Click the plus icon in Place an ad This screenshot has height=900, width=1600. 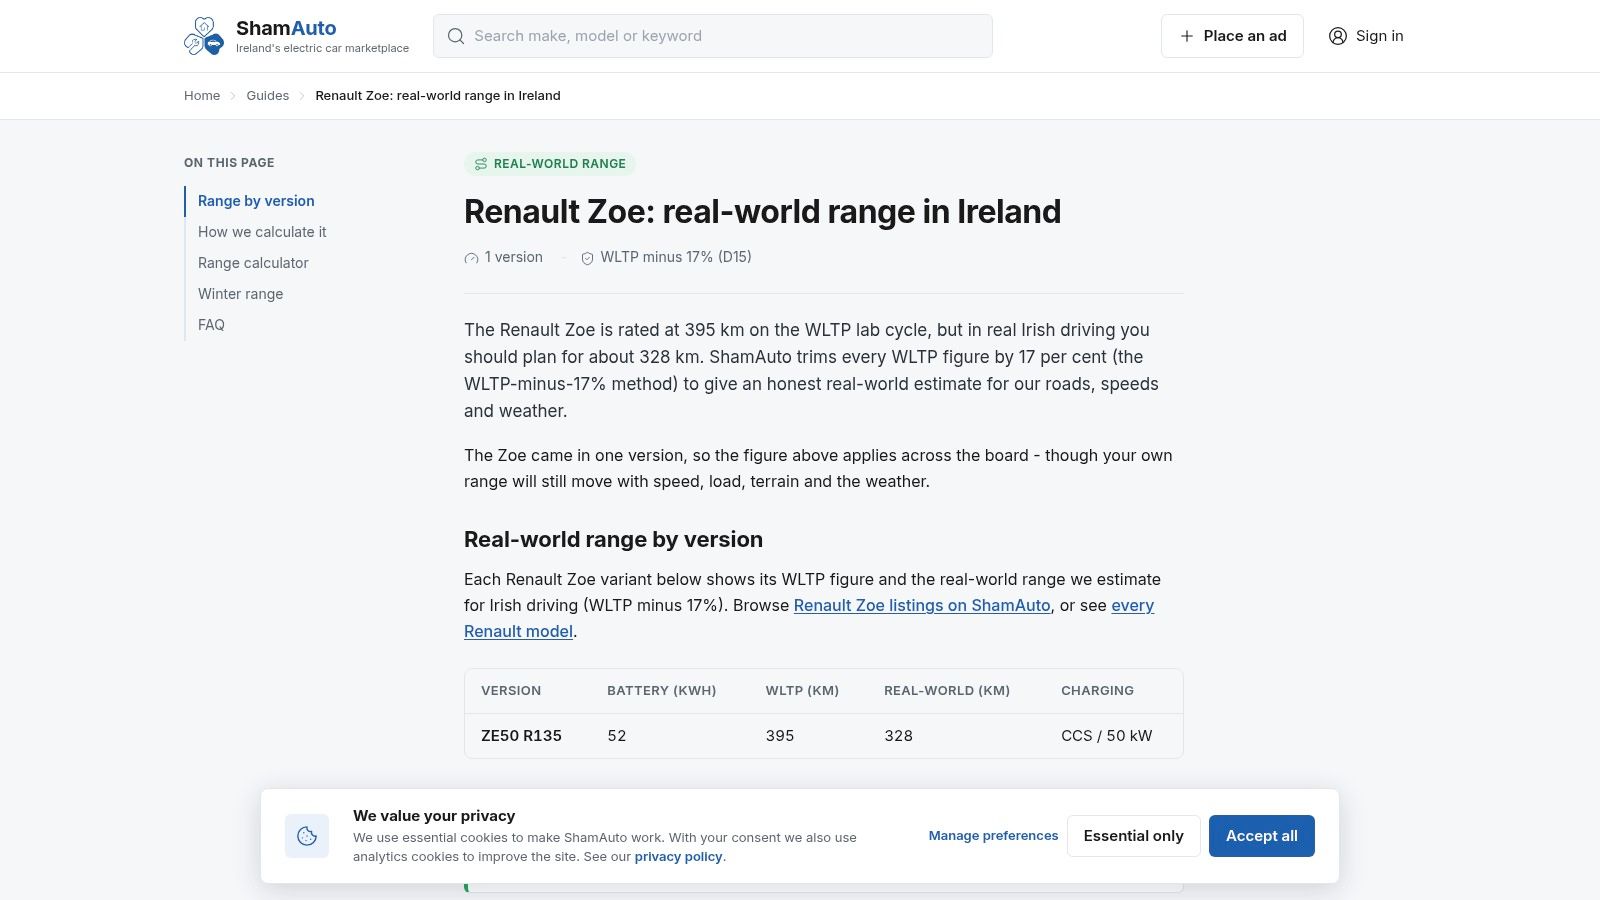click(1187, 36)
